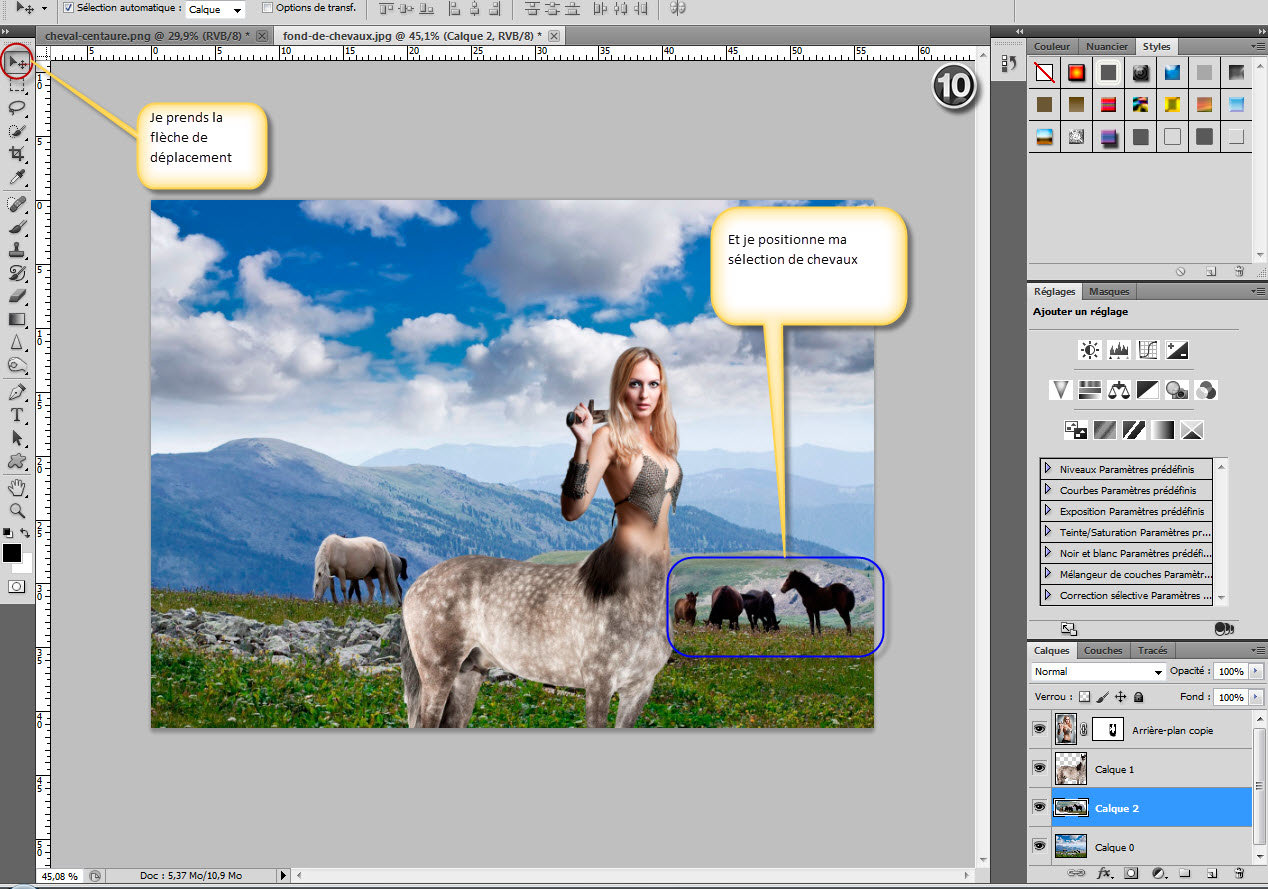Enable the Options de transf. checkbox
The image size is (1268, 889).
coord(267,8)
